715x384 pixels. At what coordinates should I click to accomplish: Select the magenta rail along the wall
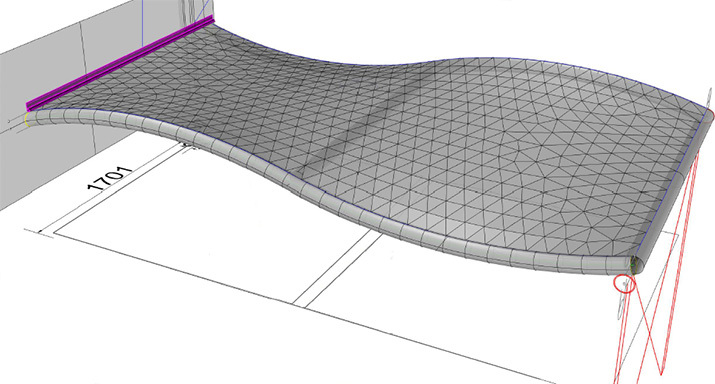[120, 63]
